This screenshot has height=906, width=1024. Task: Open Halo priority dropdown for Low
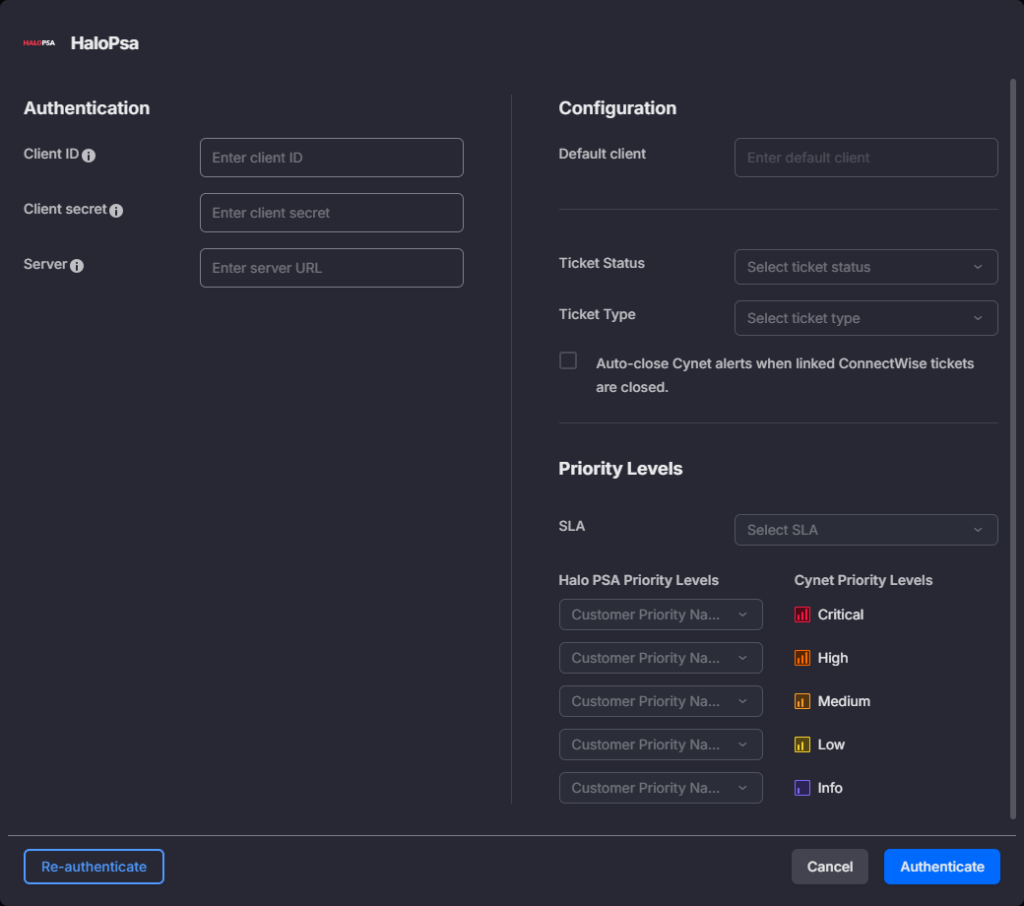pos(660,745)
